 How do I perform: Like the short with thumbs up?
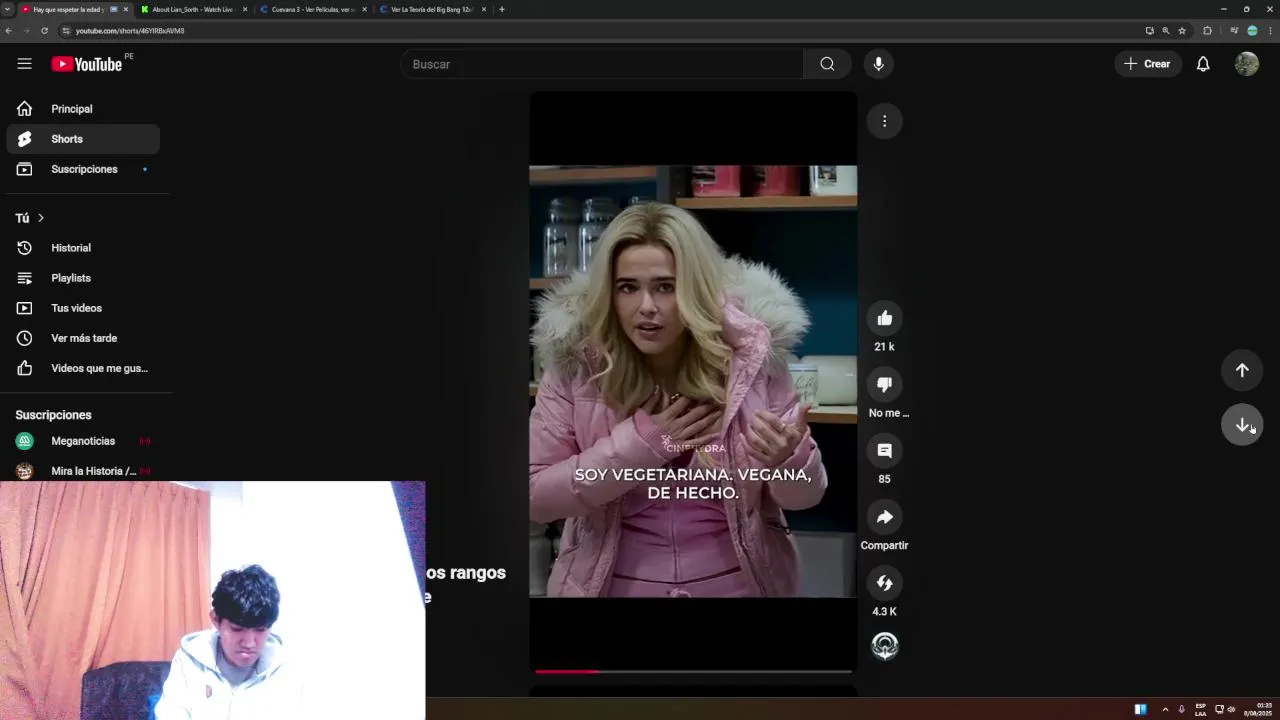pyautogui.click(x=884, y=318)
